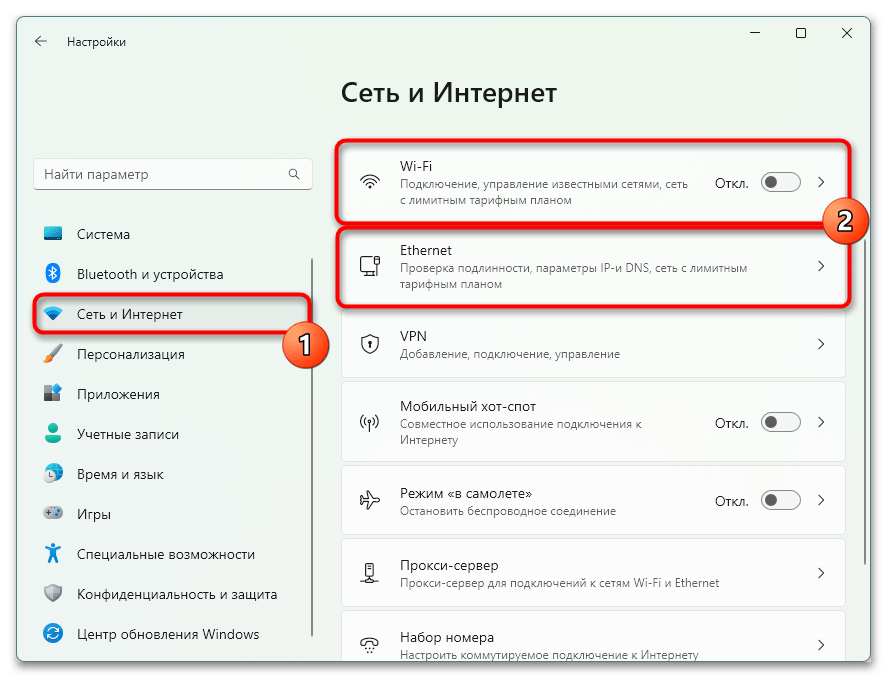Open Режим «в самолете» chevron
The height and width of the screenshot is (678, 887).
pyautogui.click(x=821, y=500)
